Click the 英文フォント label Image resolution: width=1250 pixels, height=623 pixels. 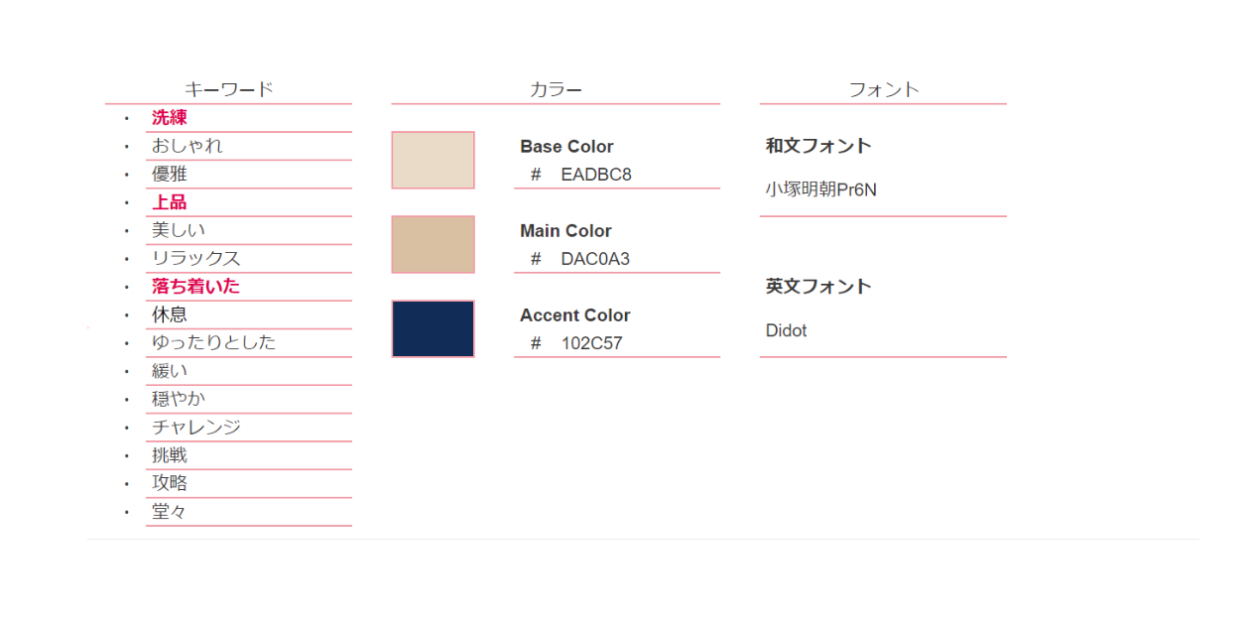[x=819, y=286]
